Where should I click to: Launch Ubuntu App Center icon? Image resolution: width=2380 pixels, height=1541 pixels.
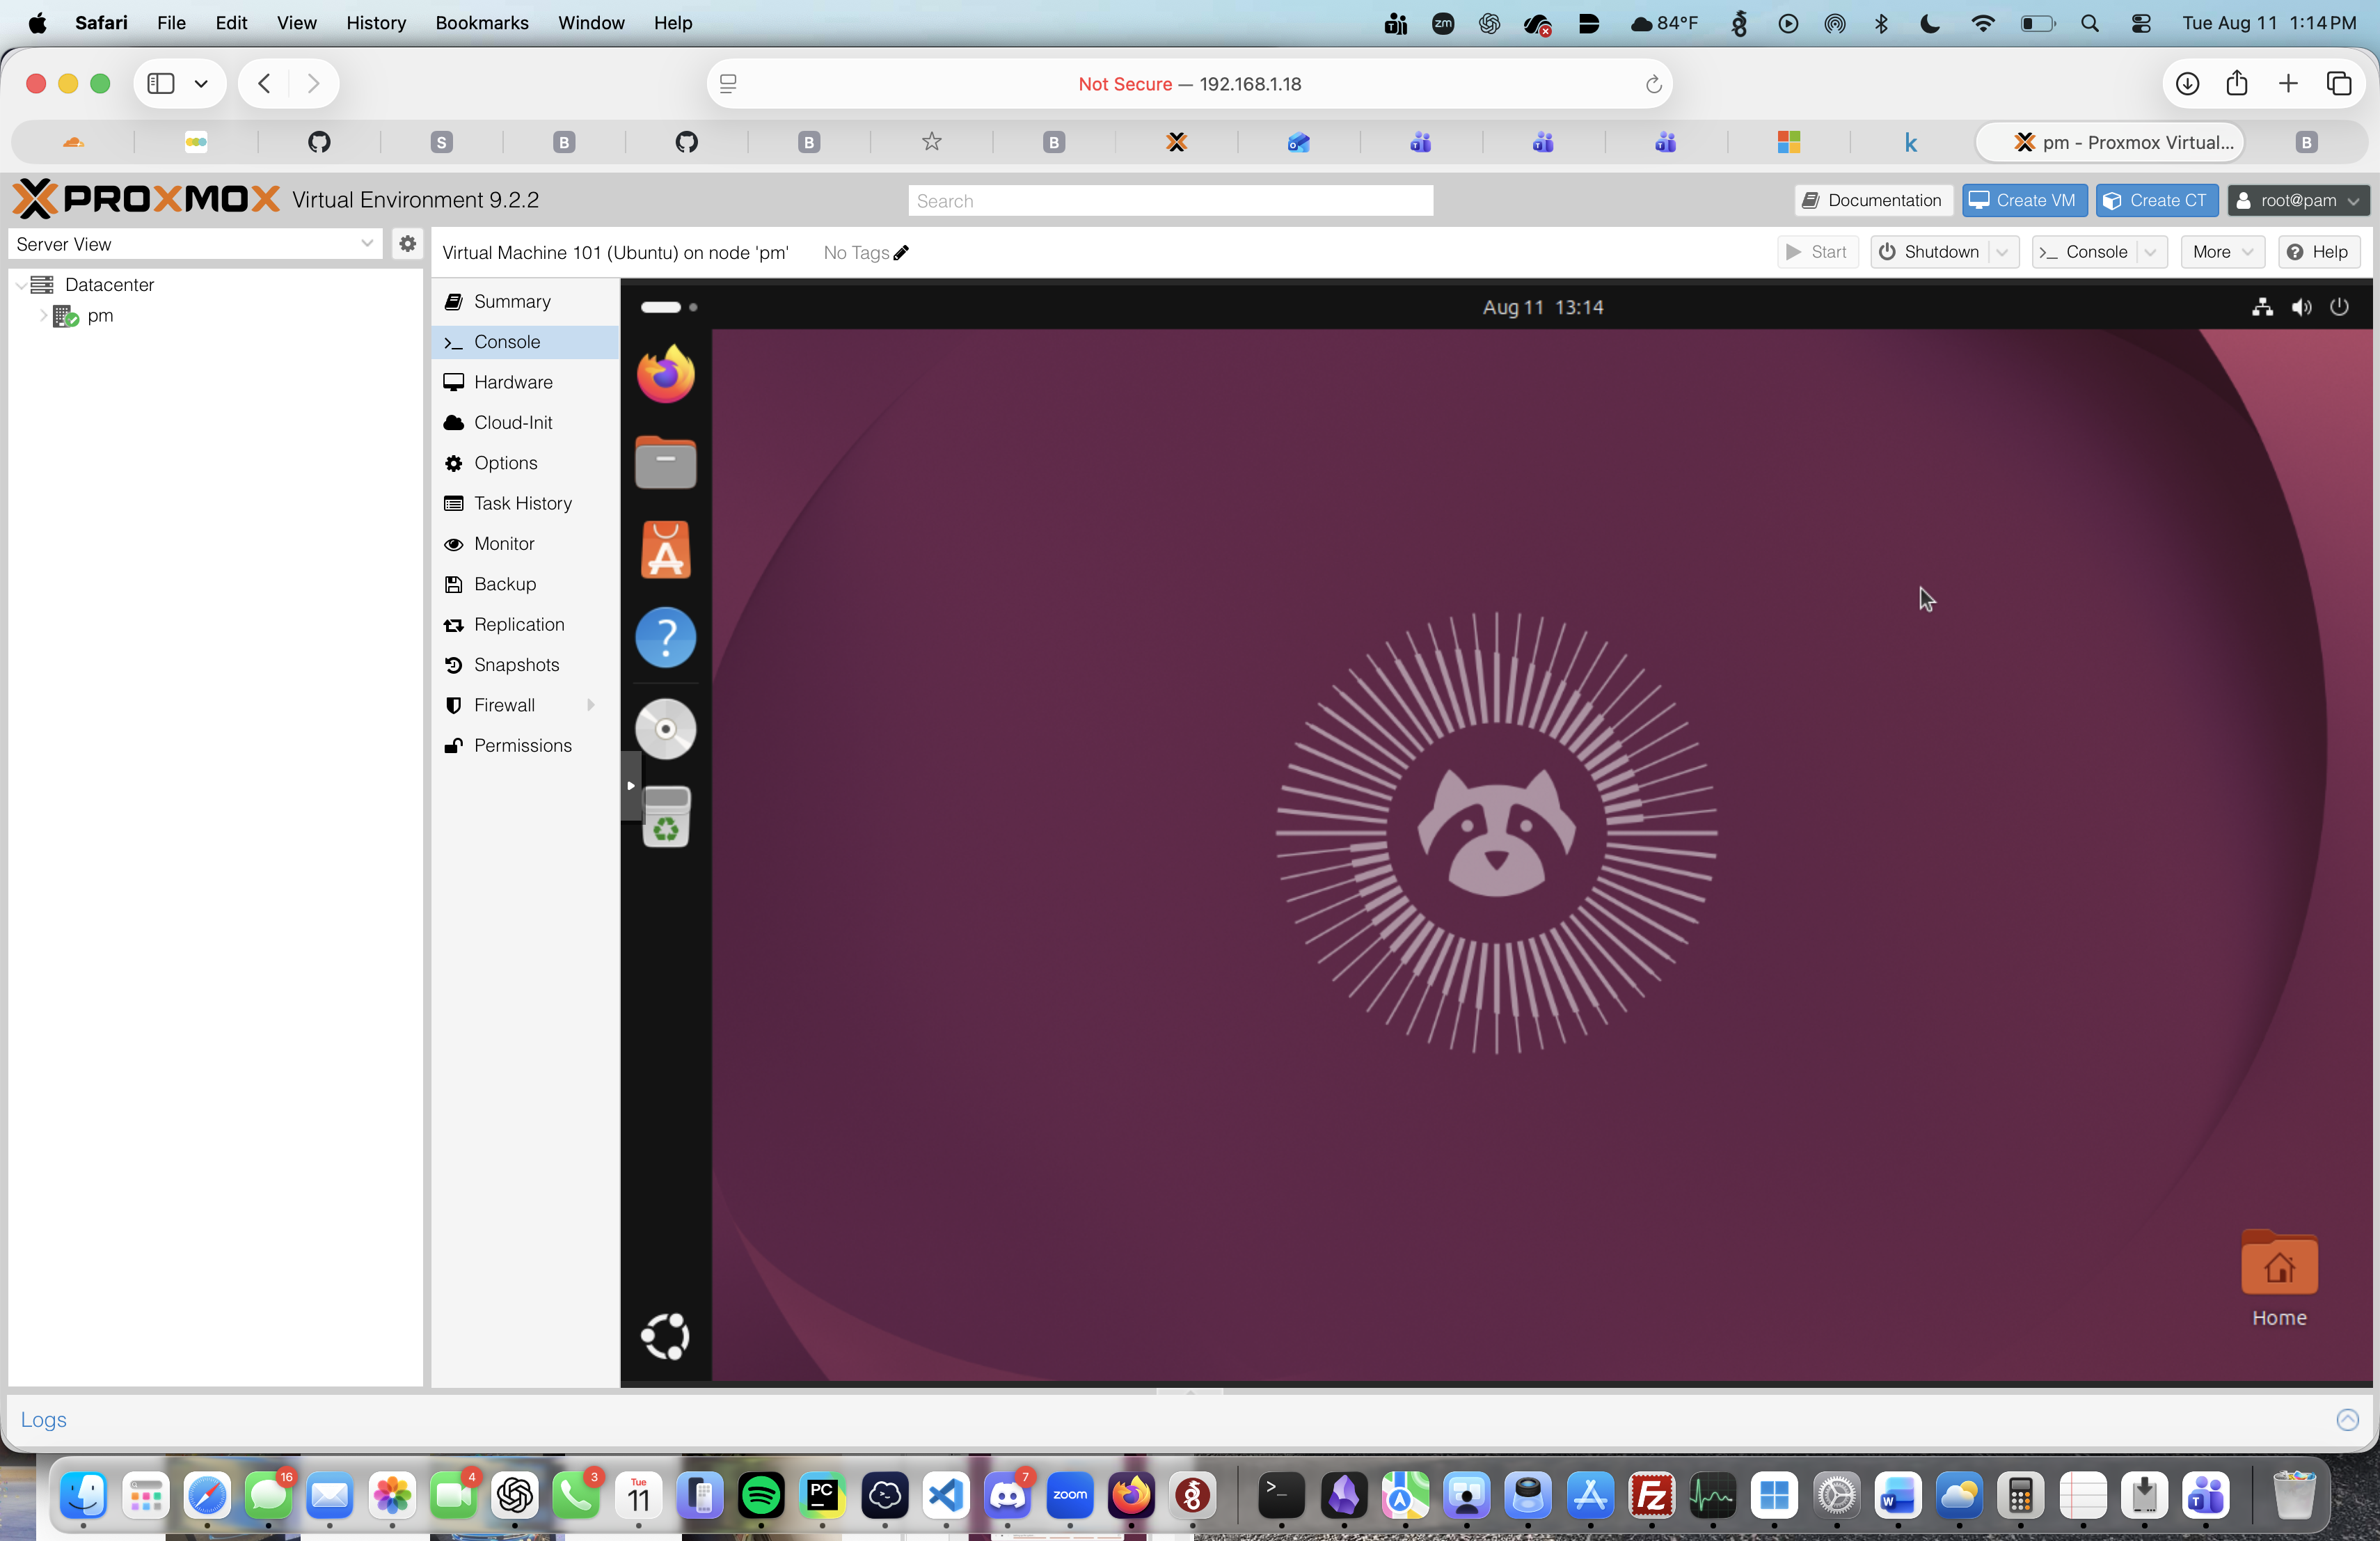665,550
